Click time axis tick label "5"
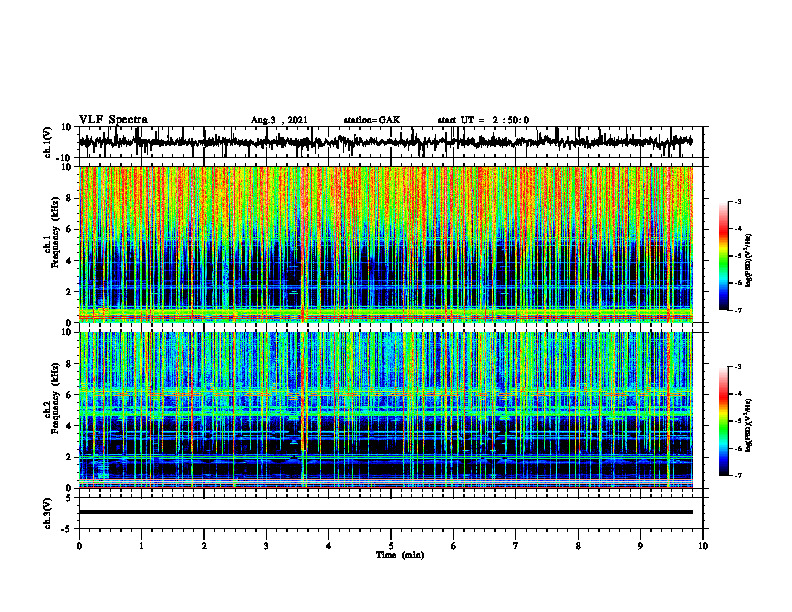Viewport: 792px width, 612px height. pyautogui.click(x=391, y=546)
